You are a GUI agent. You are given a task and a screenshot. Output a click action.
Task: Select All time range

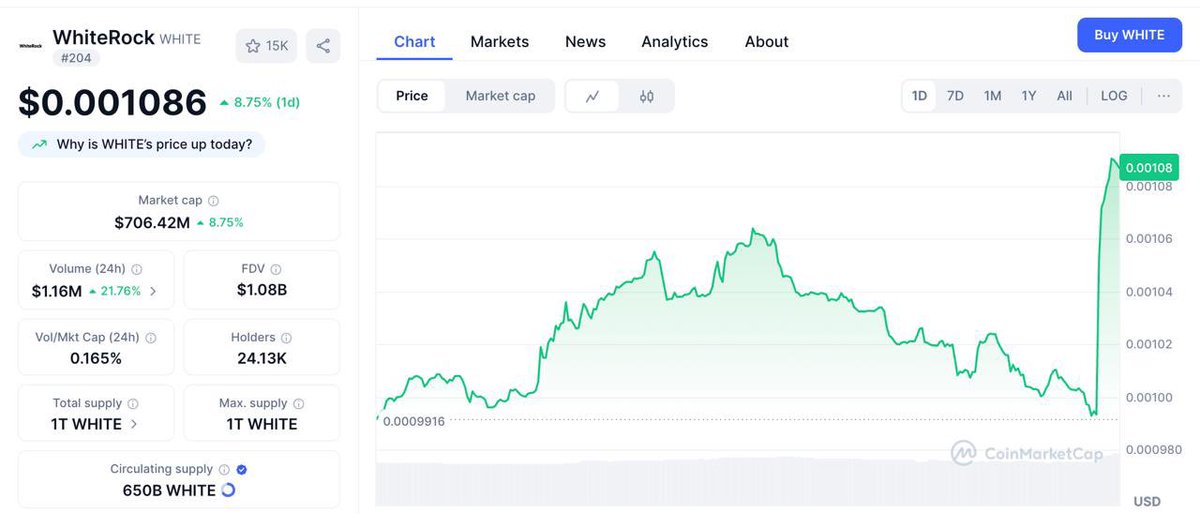(1064, 96)
